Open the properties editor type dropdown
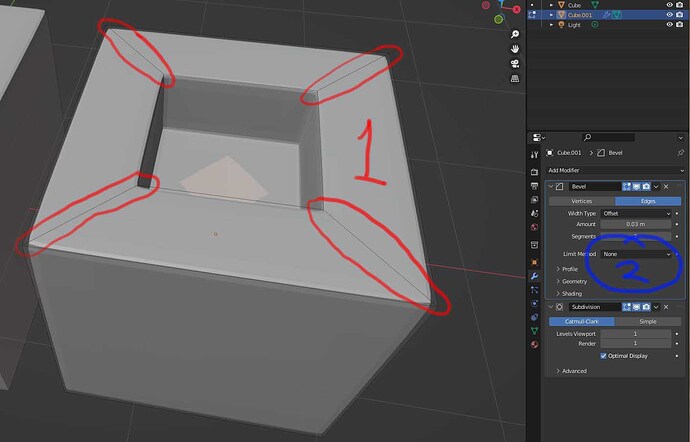The width and height of the screenshot is (690, 442). [x=539, y=138]
